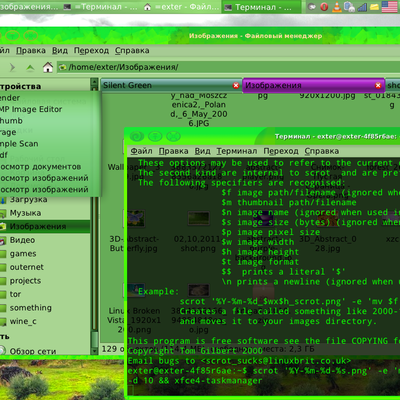Open wine_c folder in sidebar
This screenshot has width=400, height=400.
(x=23, y=321)
